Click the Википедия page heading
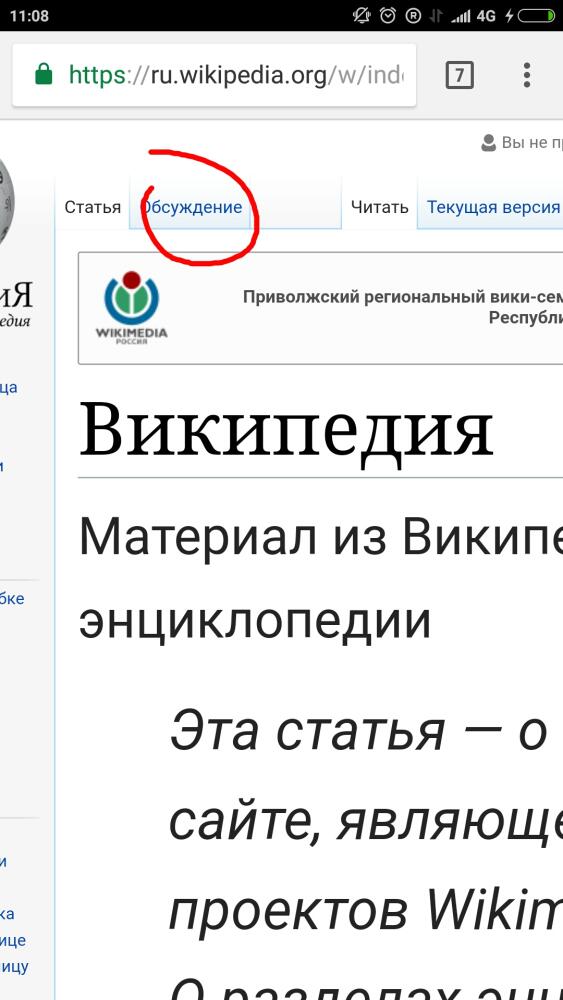The height and width of the screenshot is (1000, 563). pyautogui.click(x=286, y=430)
